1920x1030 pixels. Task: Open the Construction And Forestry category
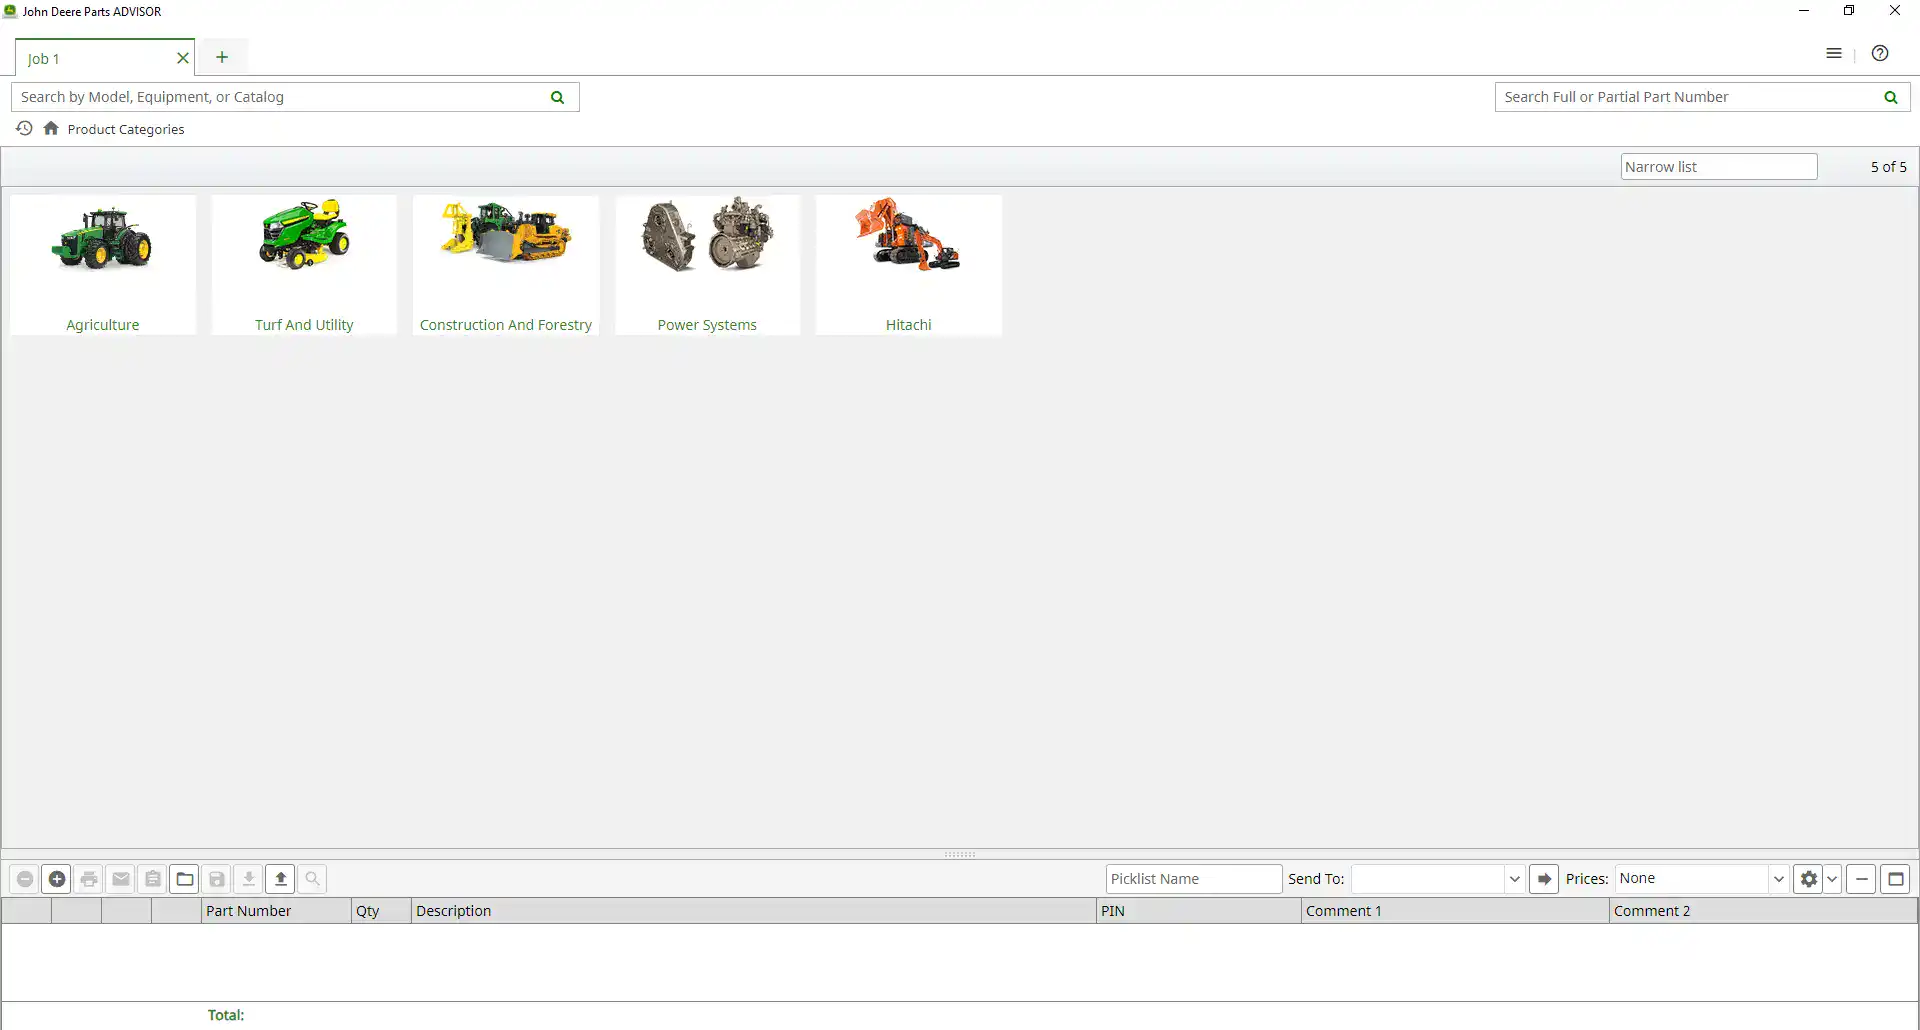tap(506, 265)
